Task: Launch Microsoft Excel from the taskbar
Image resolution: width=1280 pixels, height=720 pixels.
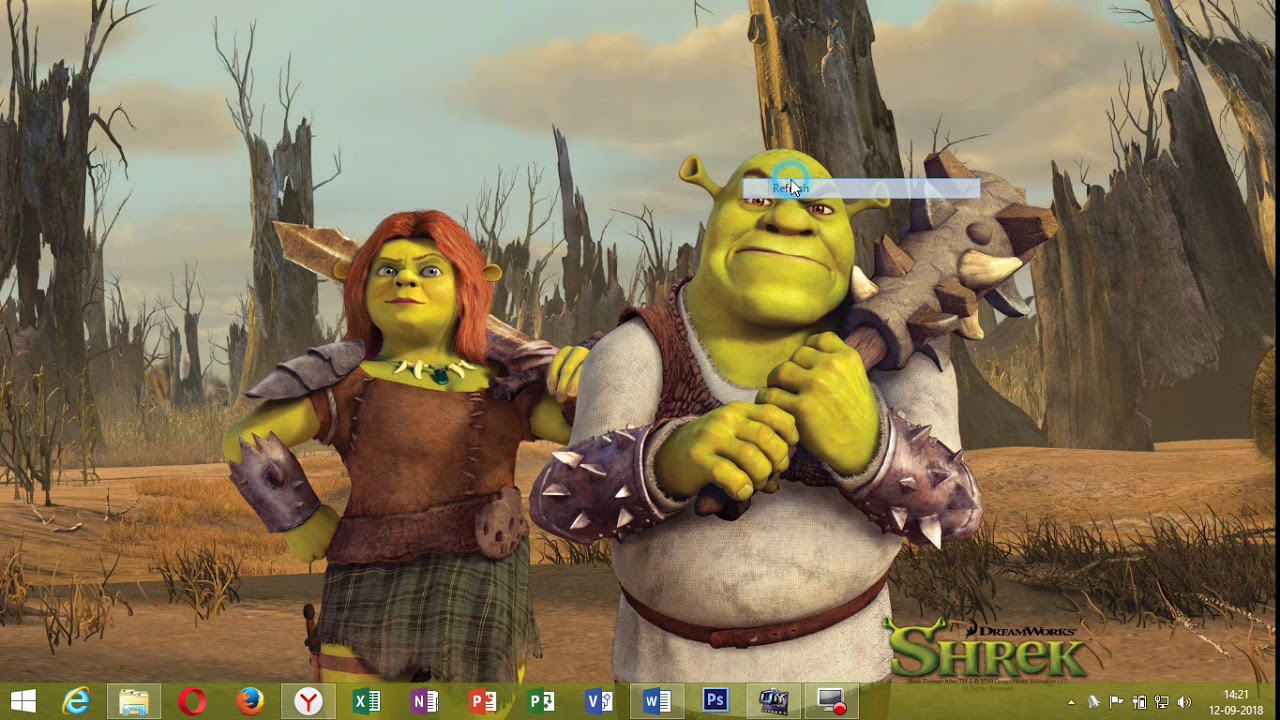Action: 366,701
